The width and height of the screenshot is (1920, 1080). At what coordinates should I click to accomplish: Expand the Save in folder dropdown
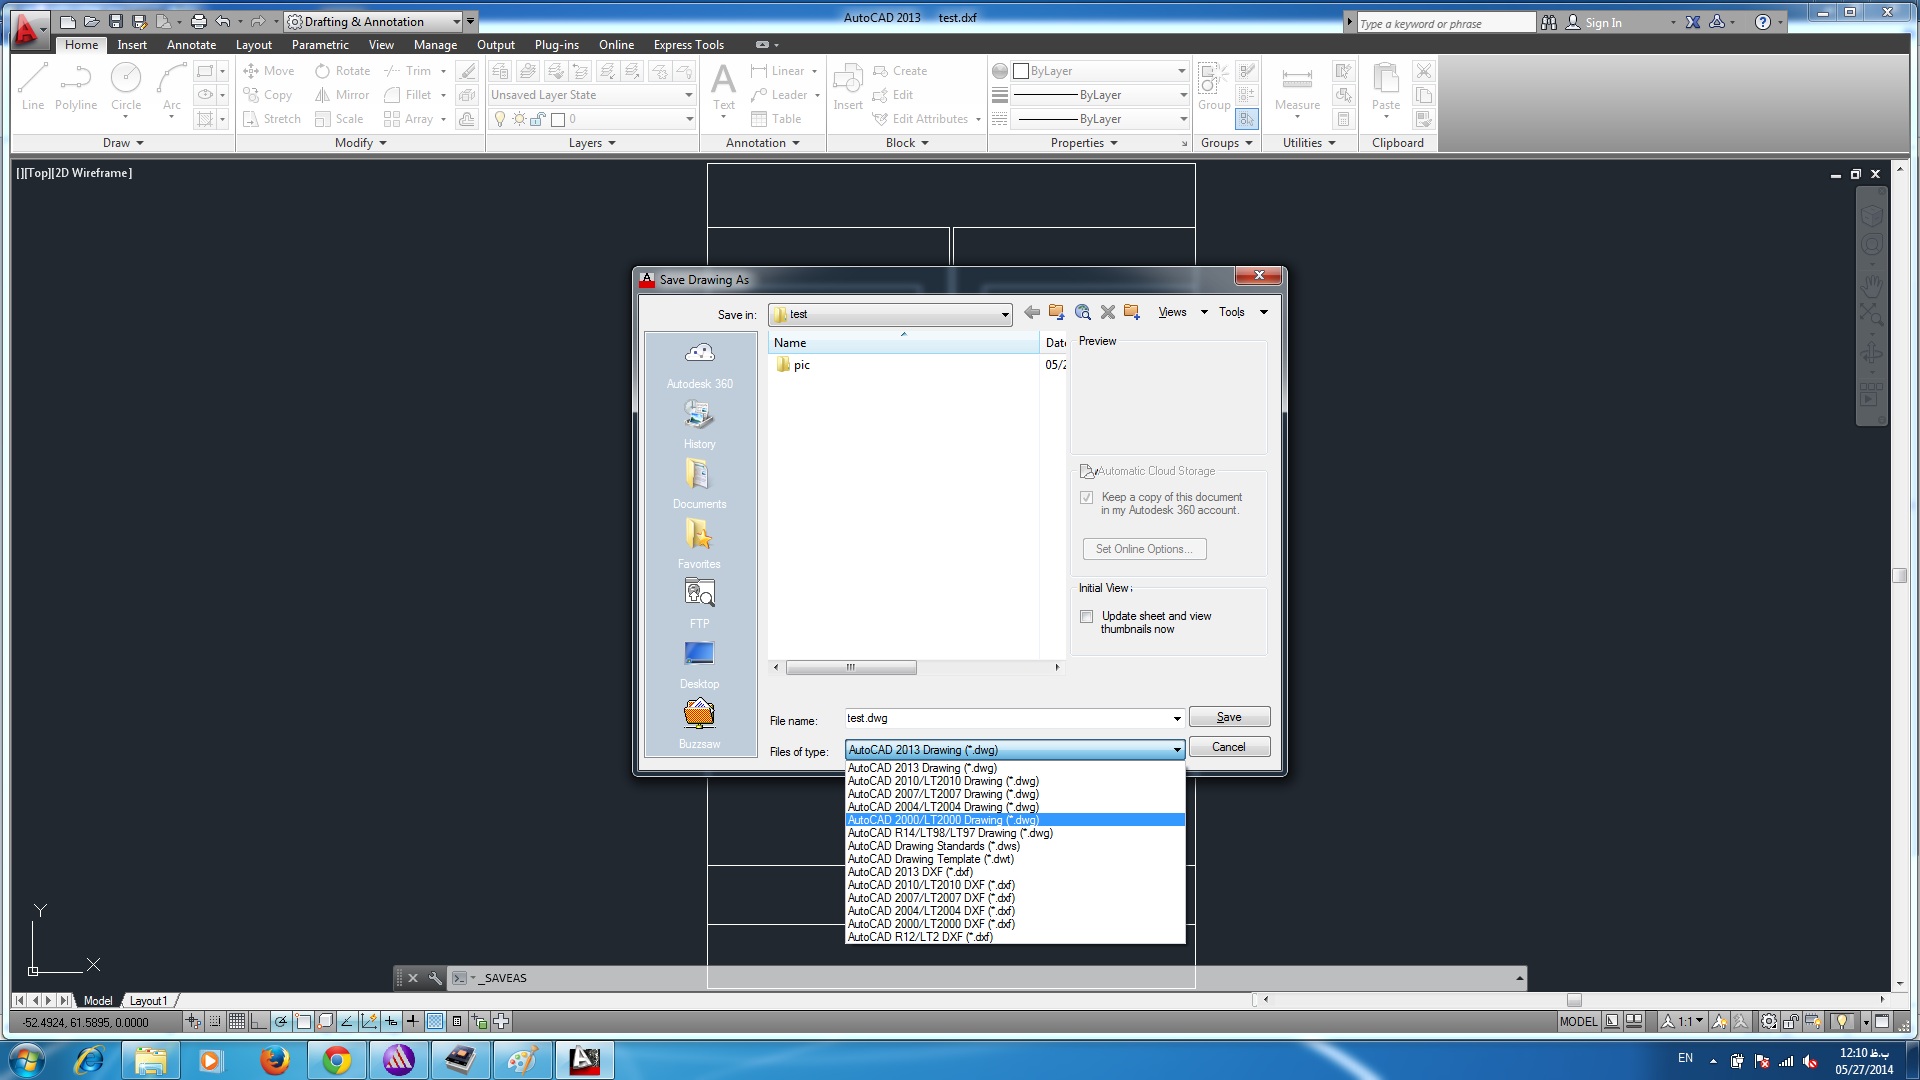1004,315
